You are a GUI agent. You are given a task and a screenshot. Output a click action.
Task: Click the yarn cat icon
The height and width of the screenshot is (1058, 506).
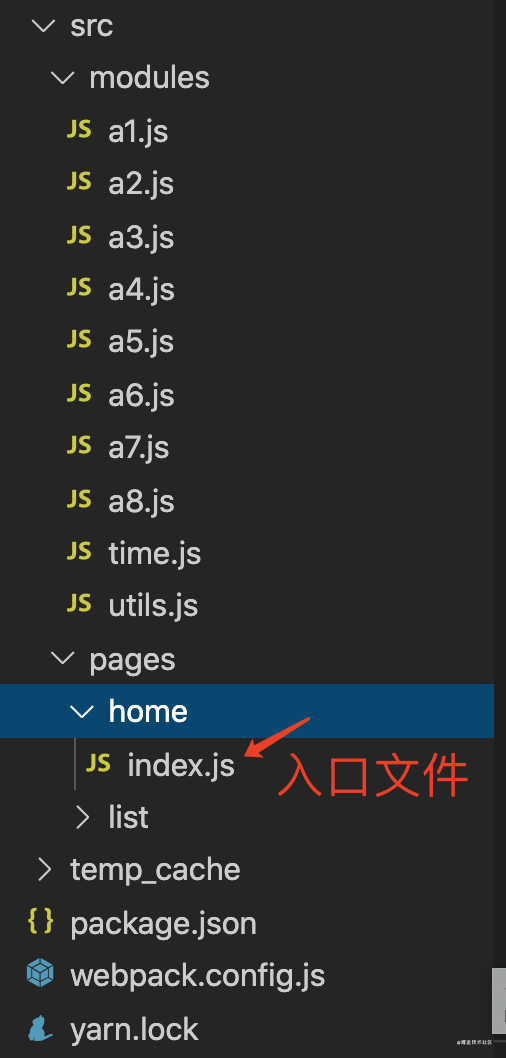point(40,1028)
